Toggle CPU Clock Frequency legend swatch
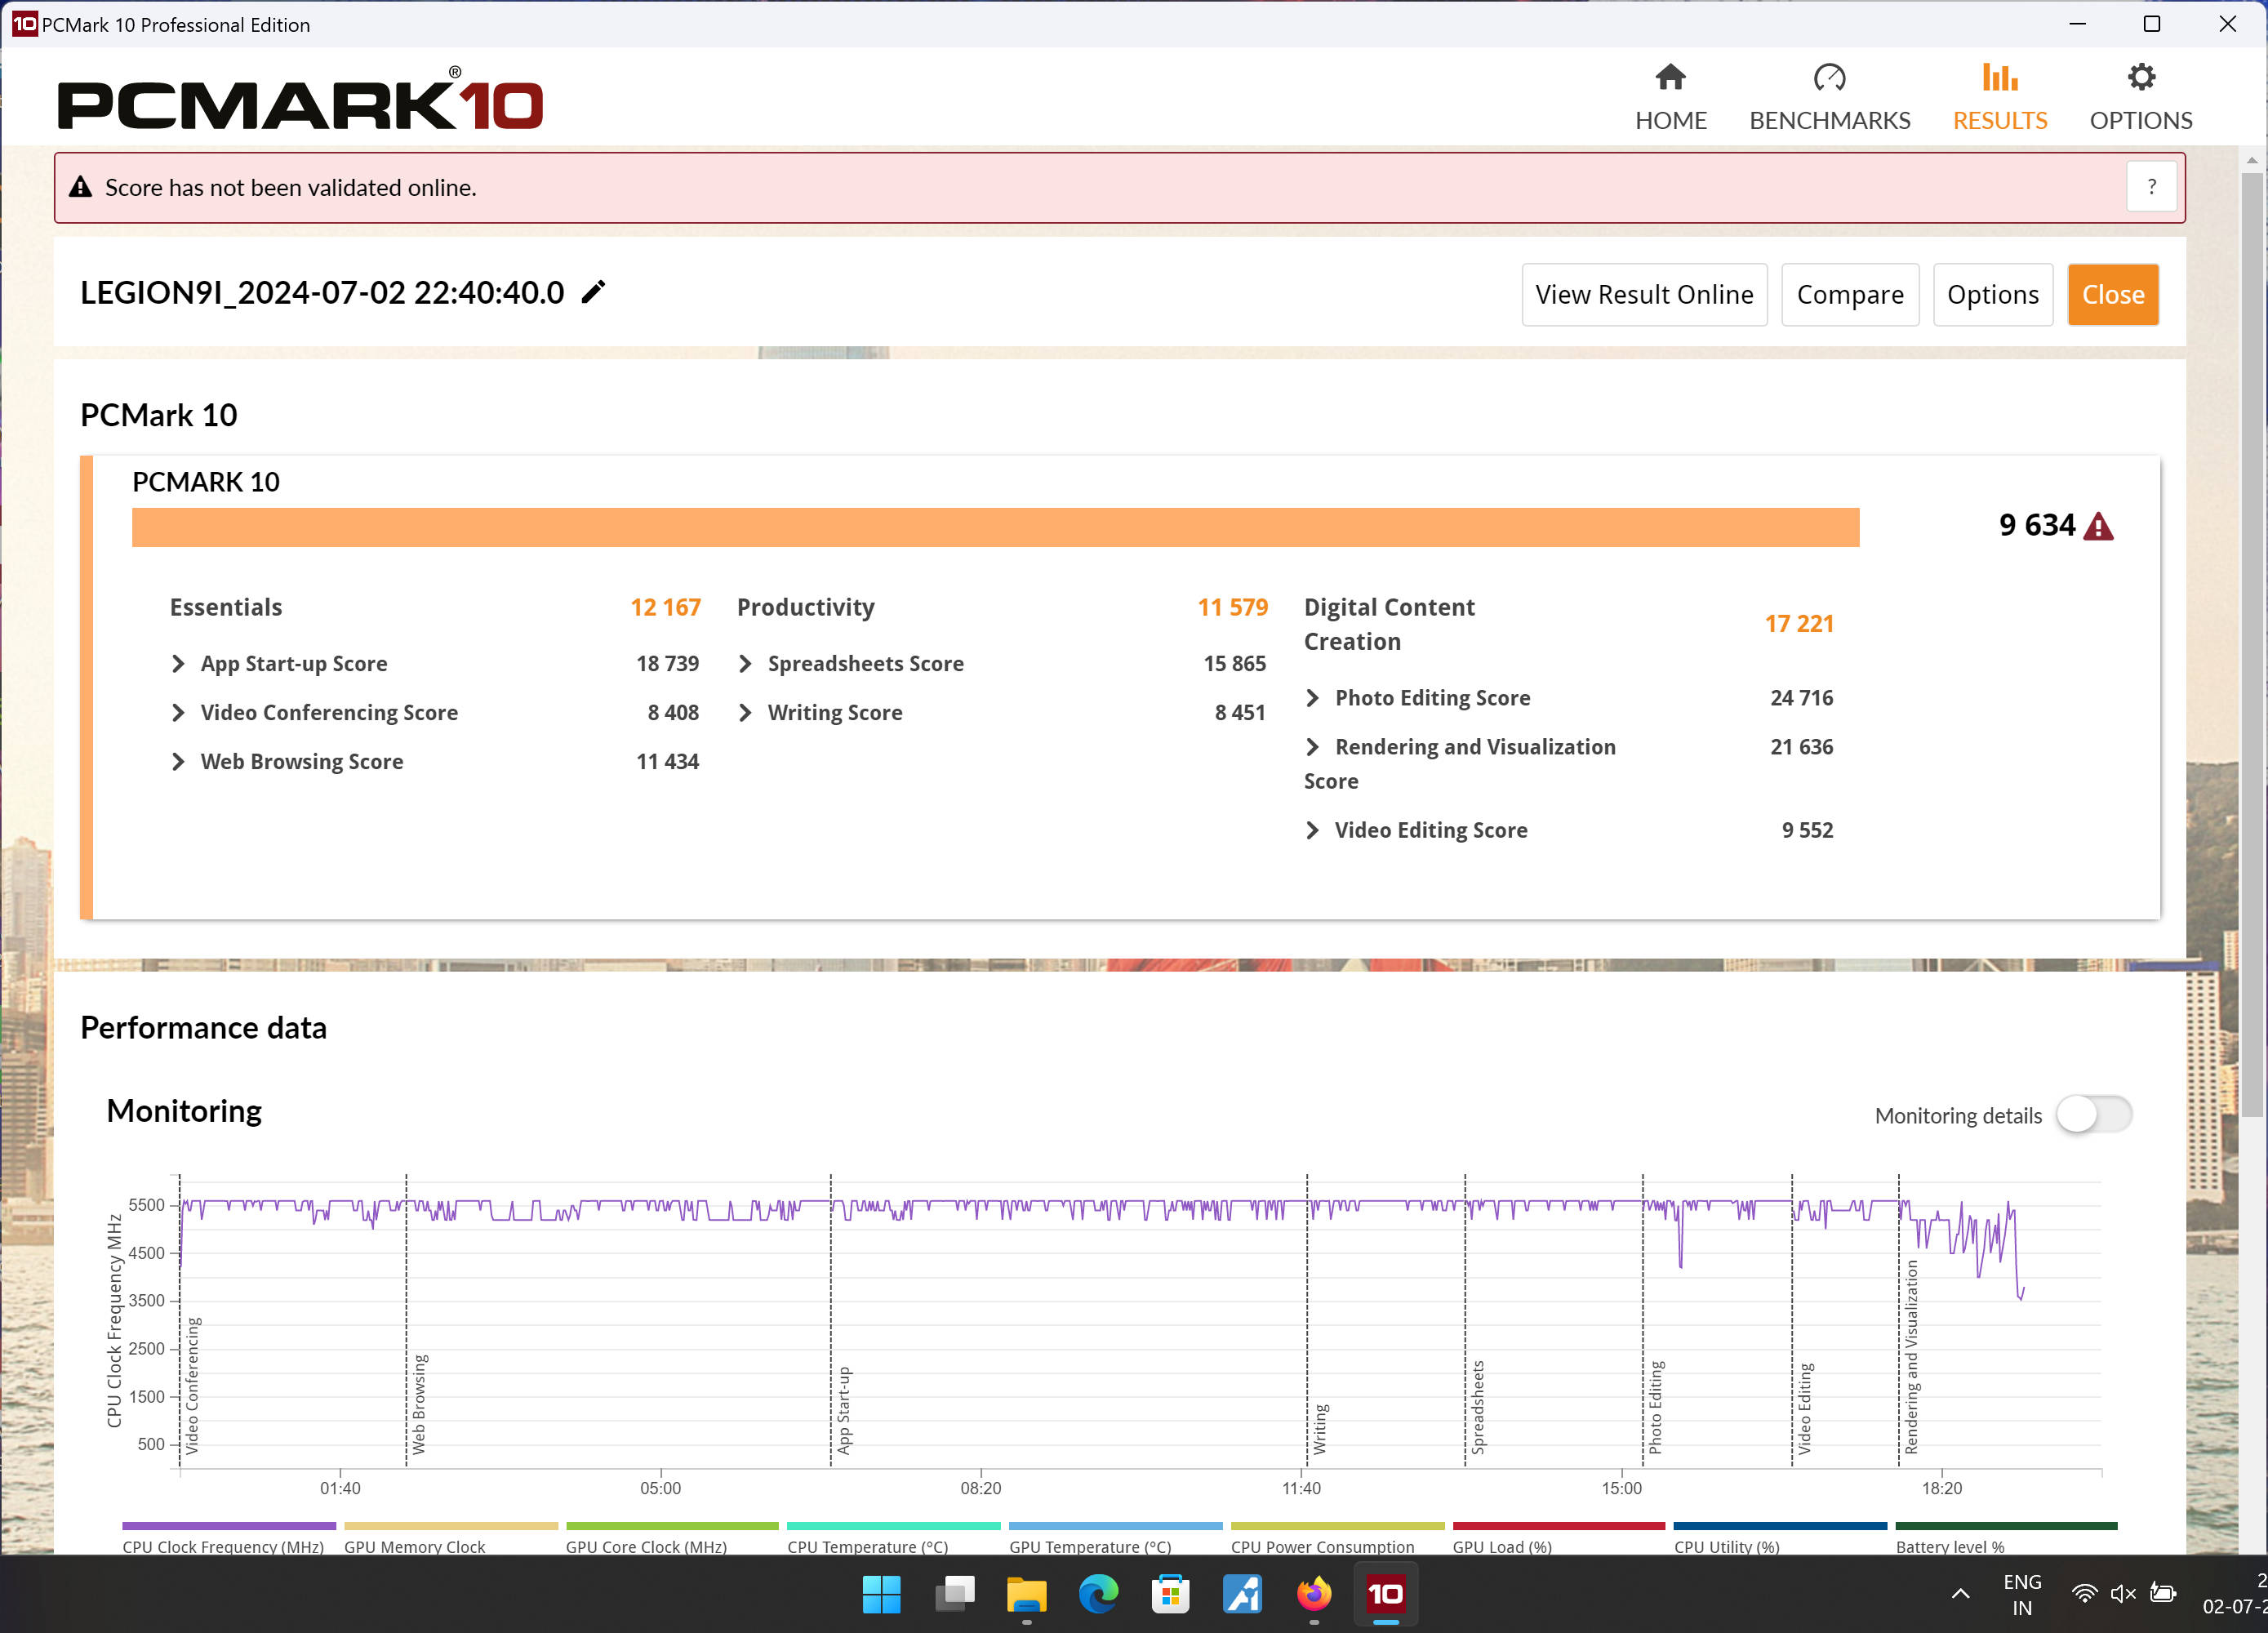The image size is (2268, 1633). (229, 1526)
